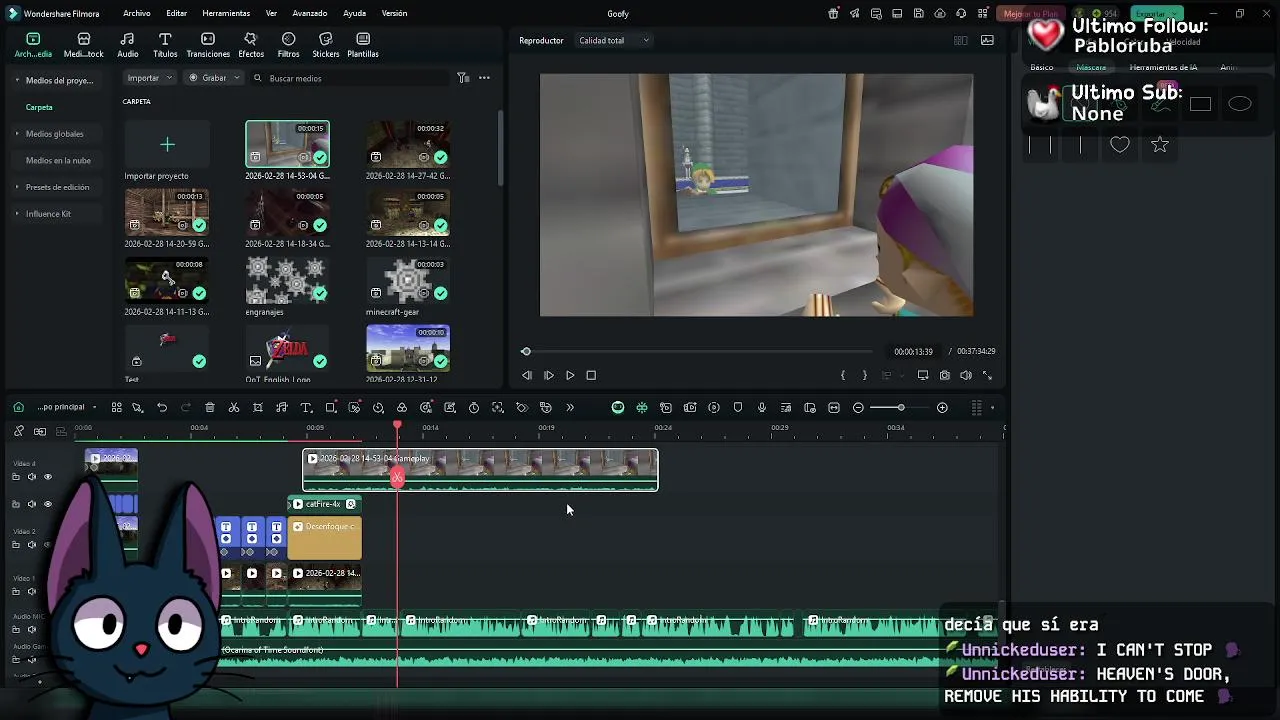Click the Delete trash icon in timeline toolbar
The image size is (1280, 720).
(210, 408)
